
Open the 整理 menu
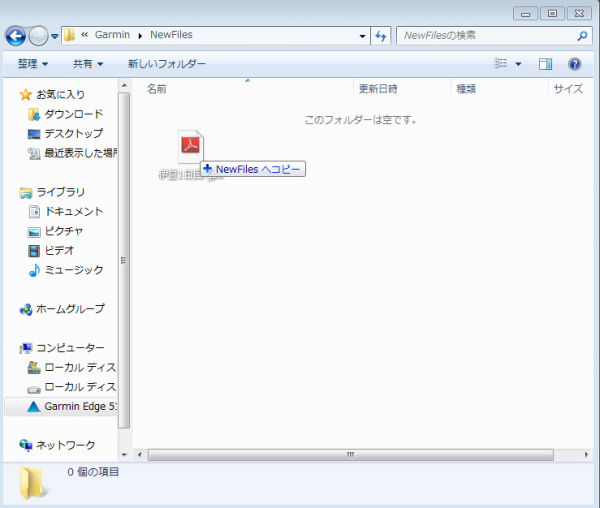[33, 64]
